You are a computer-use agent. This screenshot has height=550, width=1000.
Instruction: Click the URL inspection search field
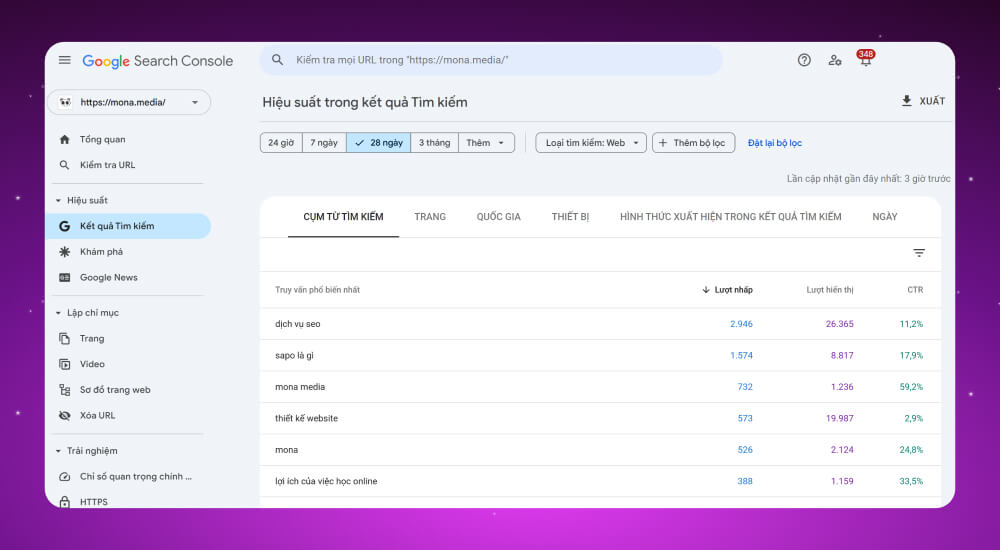491,60
